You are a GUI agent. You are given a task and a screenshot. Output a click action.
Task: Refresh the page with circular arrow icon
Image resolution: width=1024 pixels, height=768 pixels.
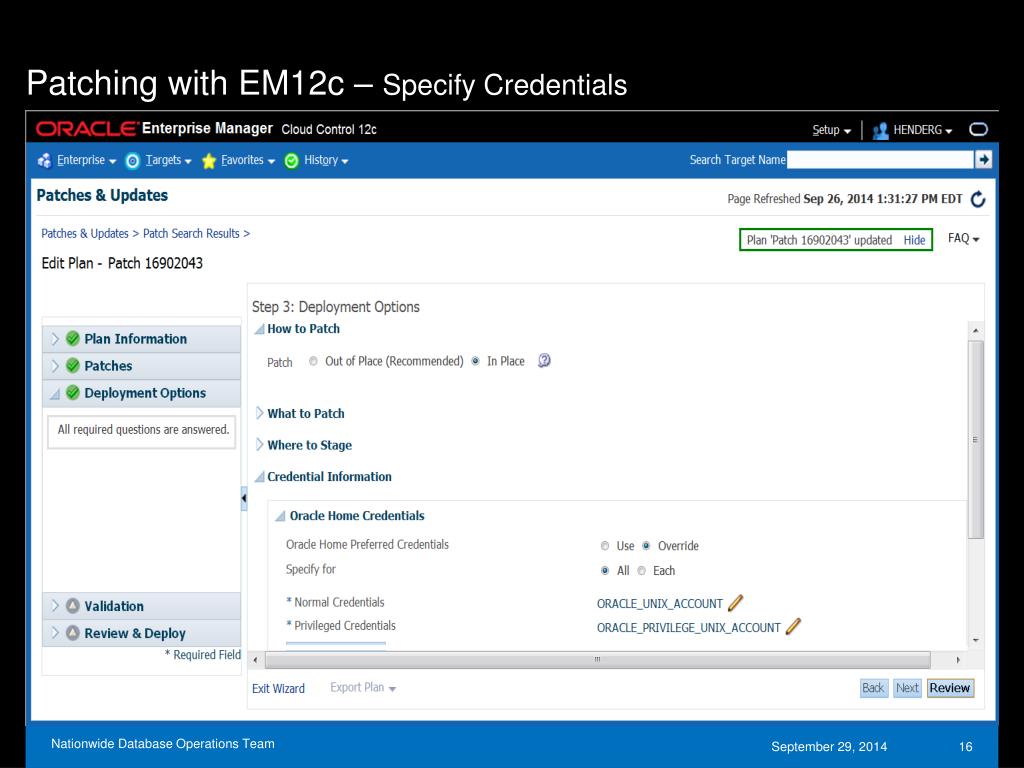point(978,199)
